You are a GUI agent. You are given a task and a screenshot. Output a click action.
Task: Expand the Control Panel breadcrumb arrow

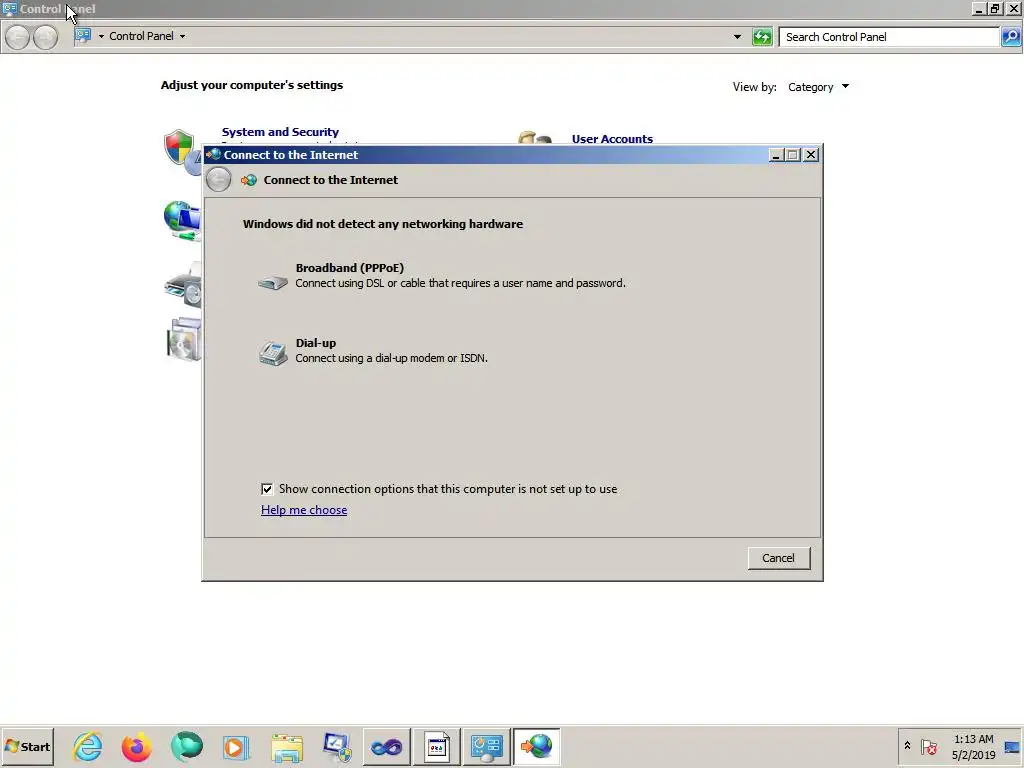[182, 37]
